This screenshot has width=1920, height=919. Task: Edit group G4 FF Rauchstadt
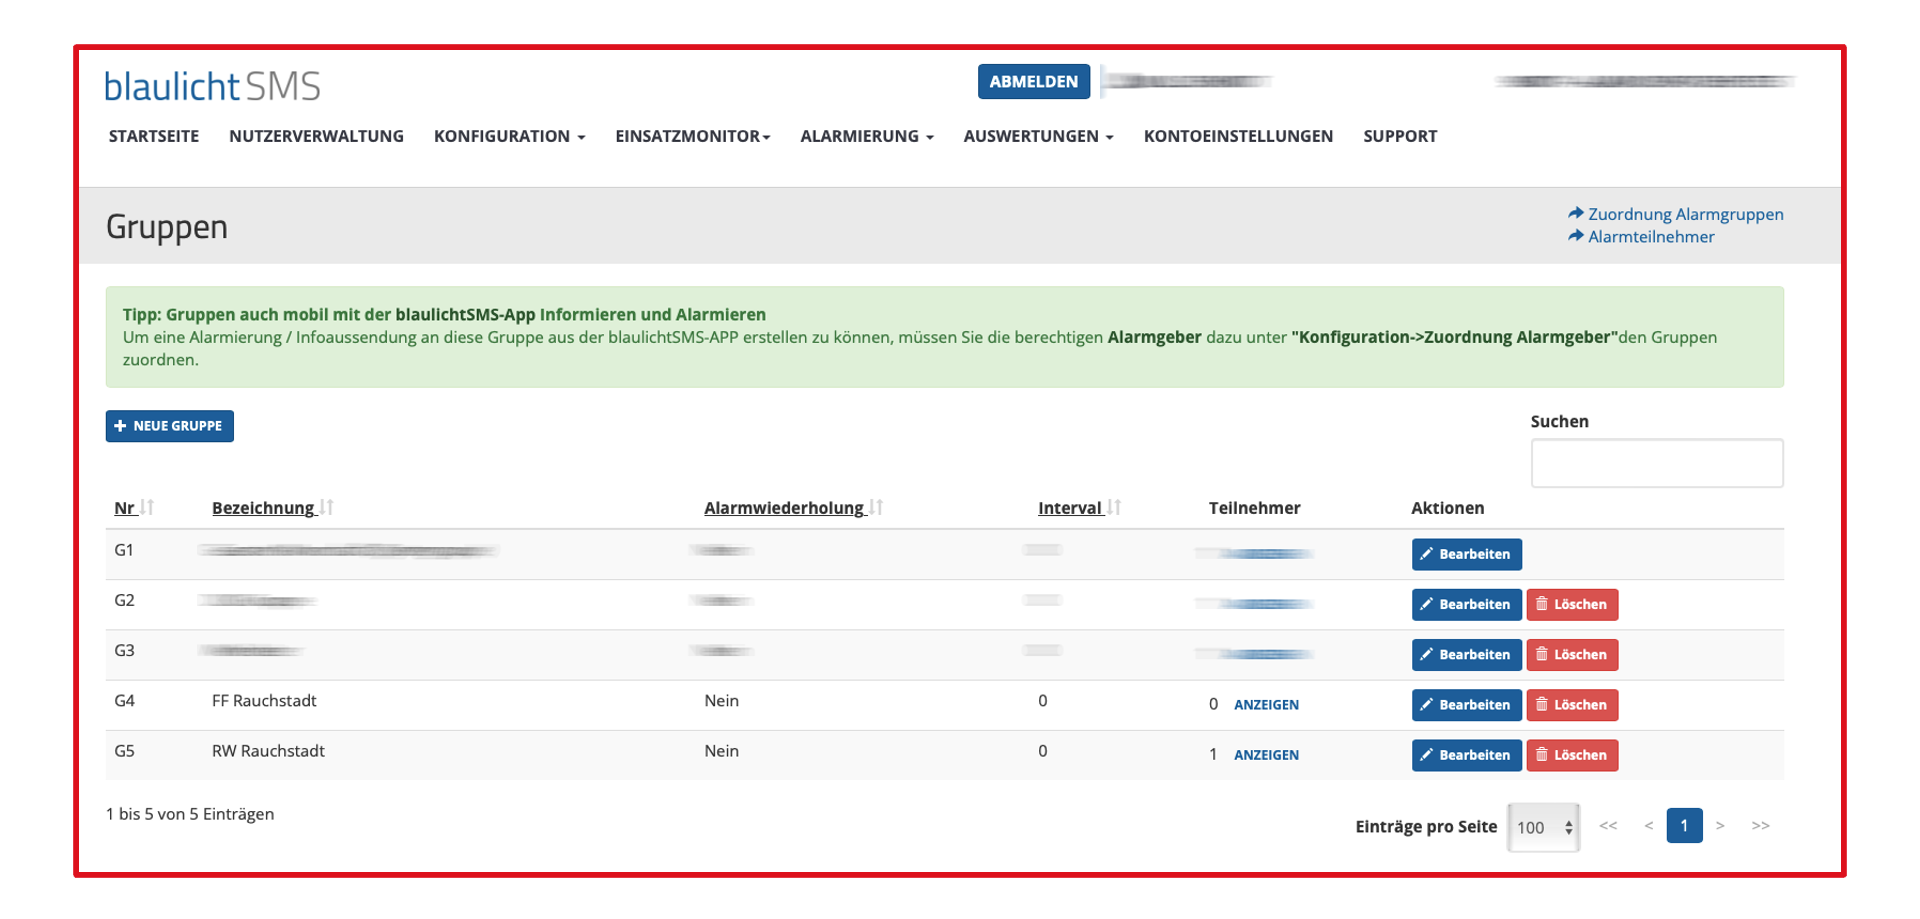pyautogui.click(x=1466, y=705)
